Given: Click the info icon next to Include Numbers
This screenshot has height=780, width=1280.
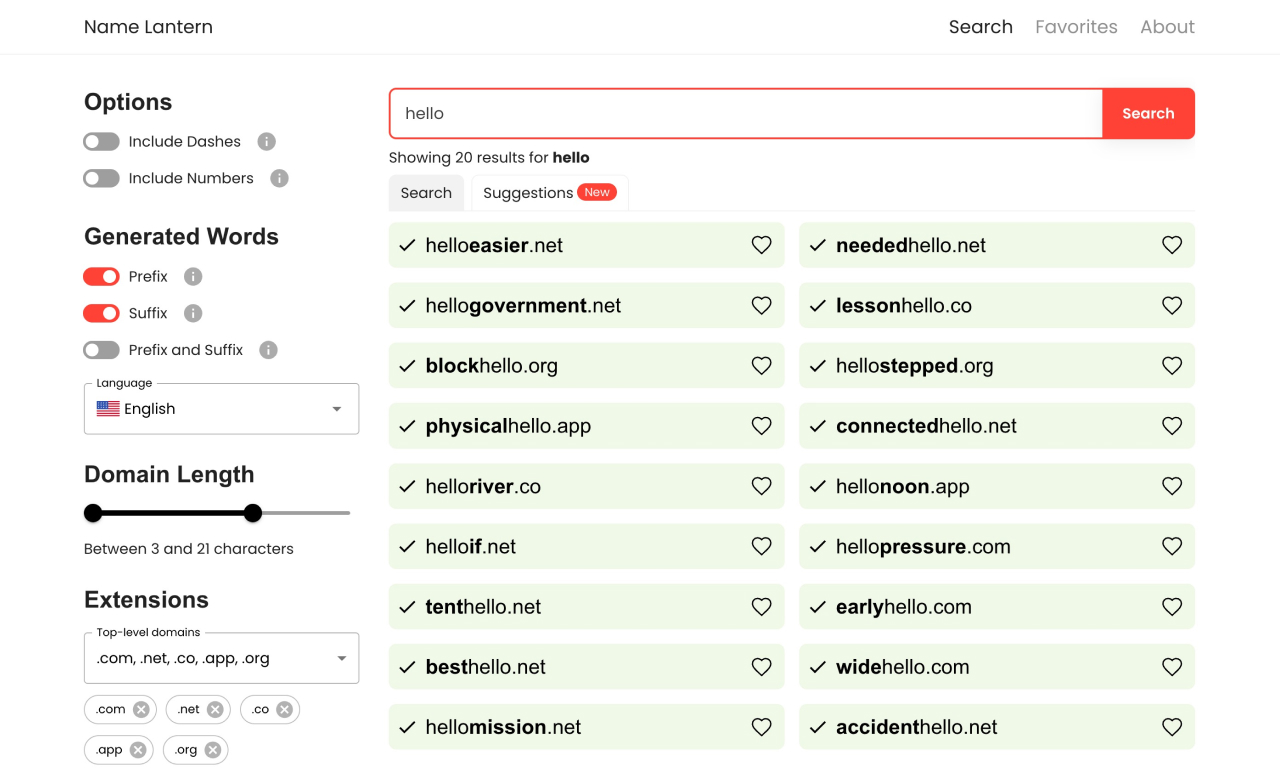Looking at the screenshot, I should (280, 178).
